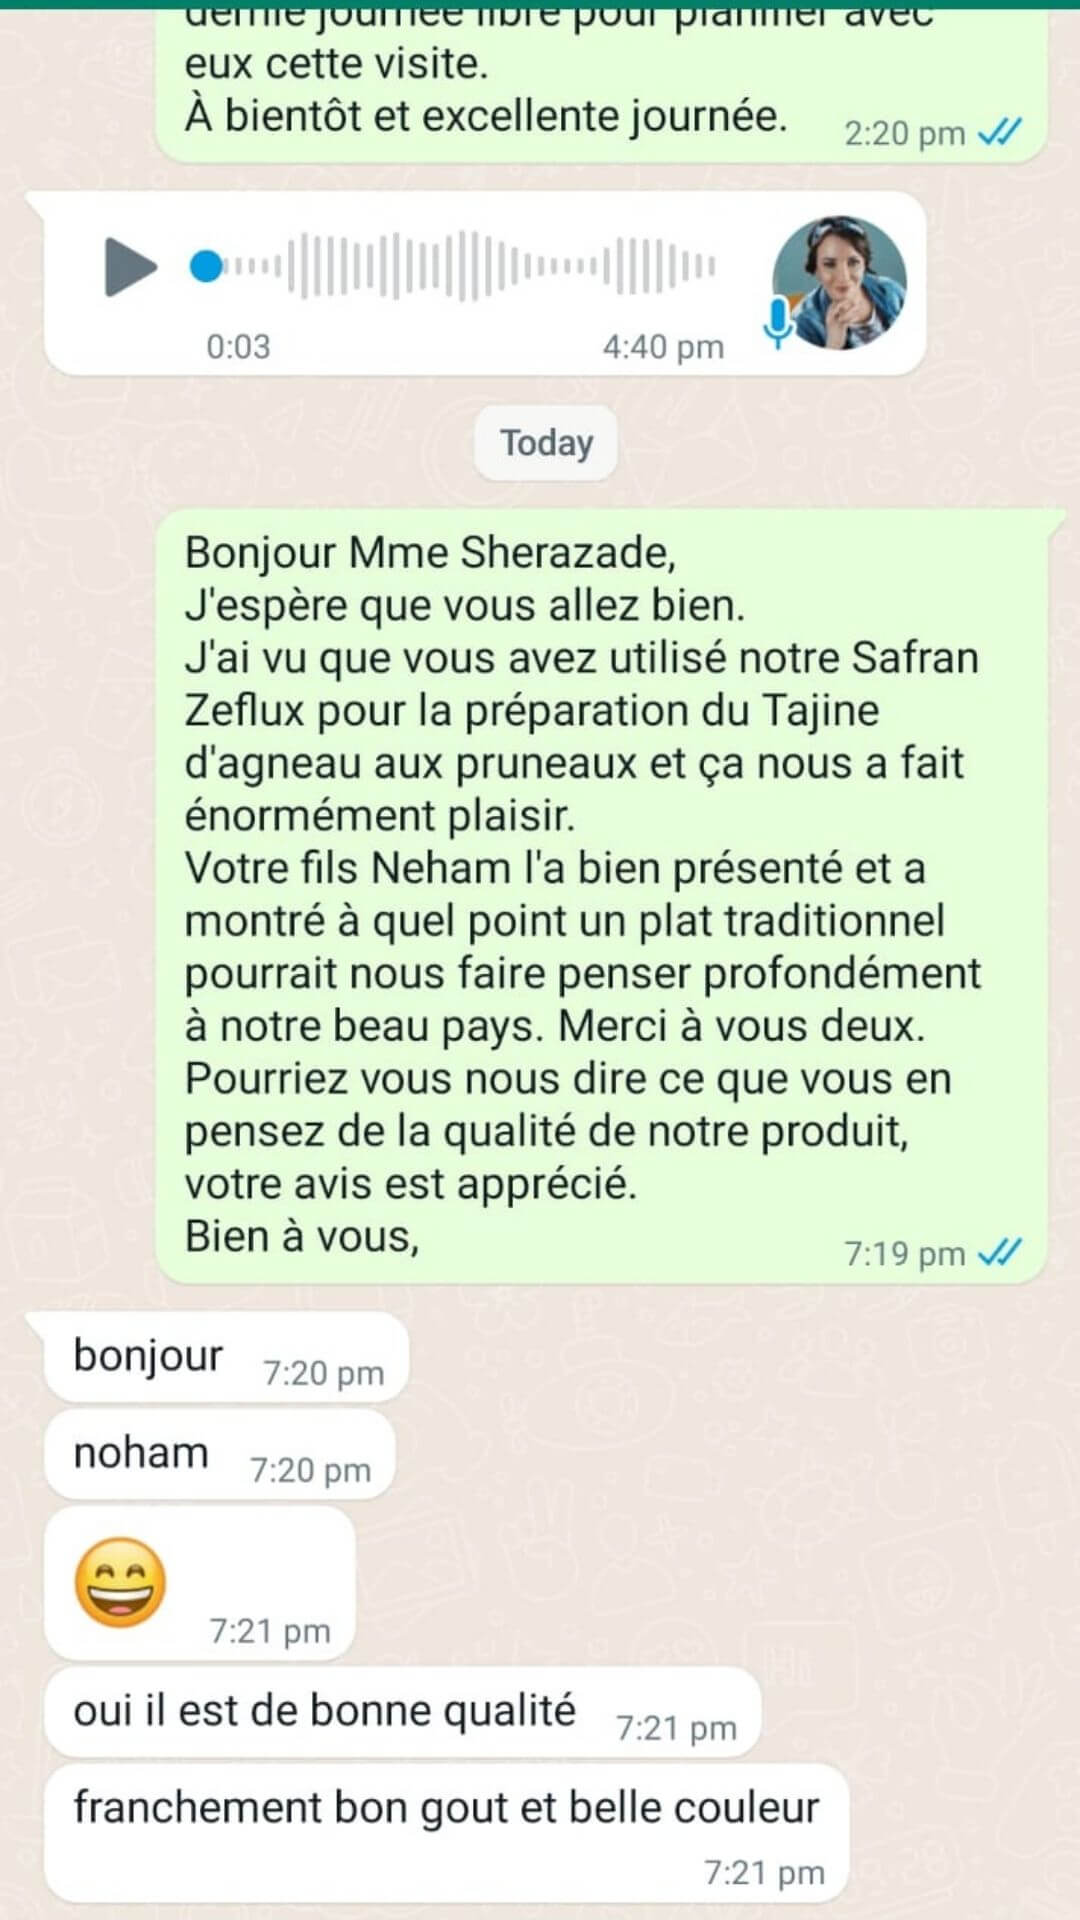
Task: Tap the 'Bonjour Mme Sherazade' green message
Action: click(602, 896)
